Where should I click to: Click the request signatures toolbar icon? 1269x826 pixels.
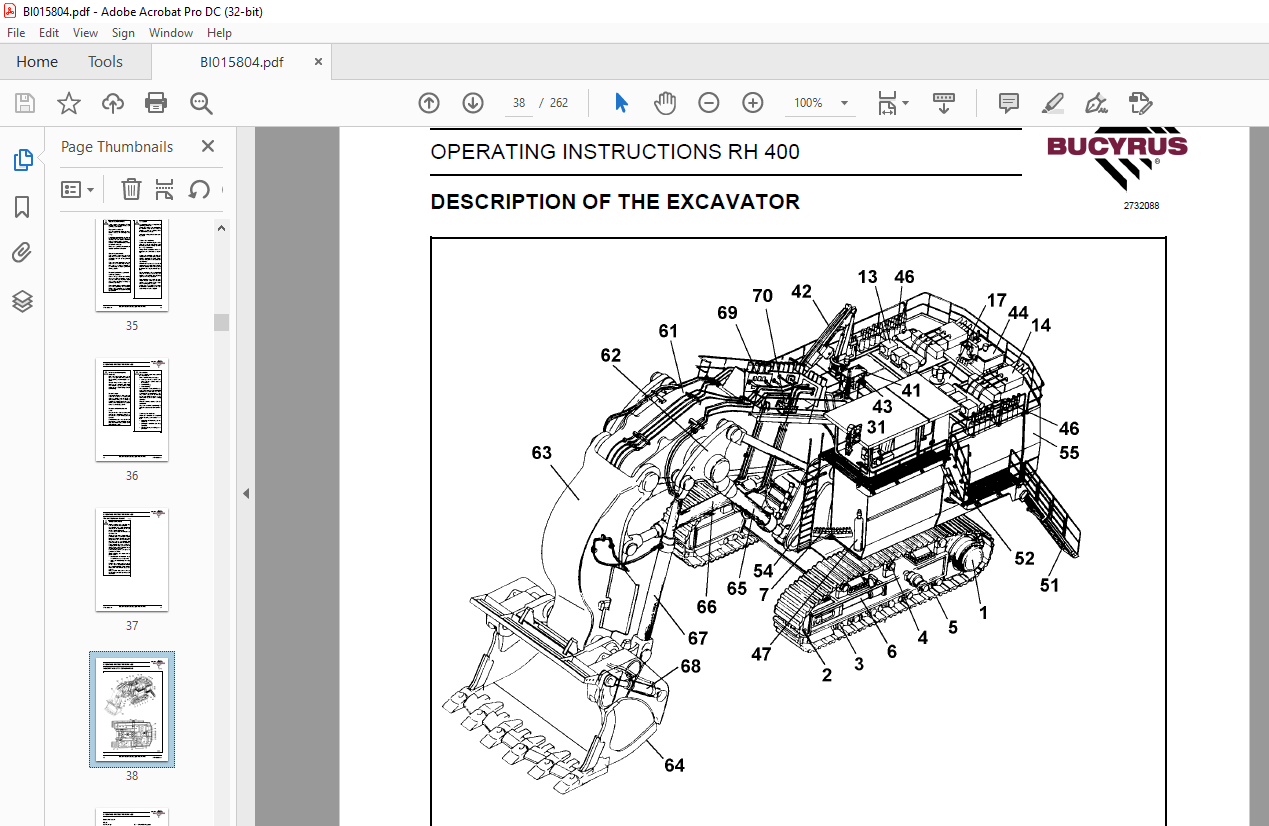(x=1141, y=103)
